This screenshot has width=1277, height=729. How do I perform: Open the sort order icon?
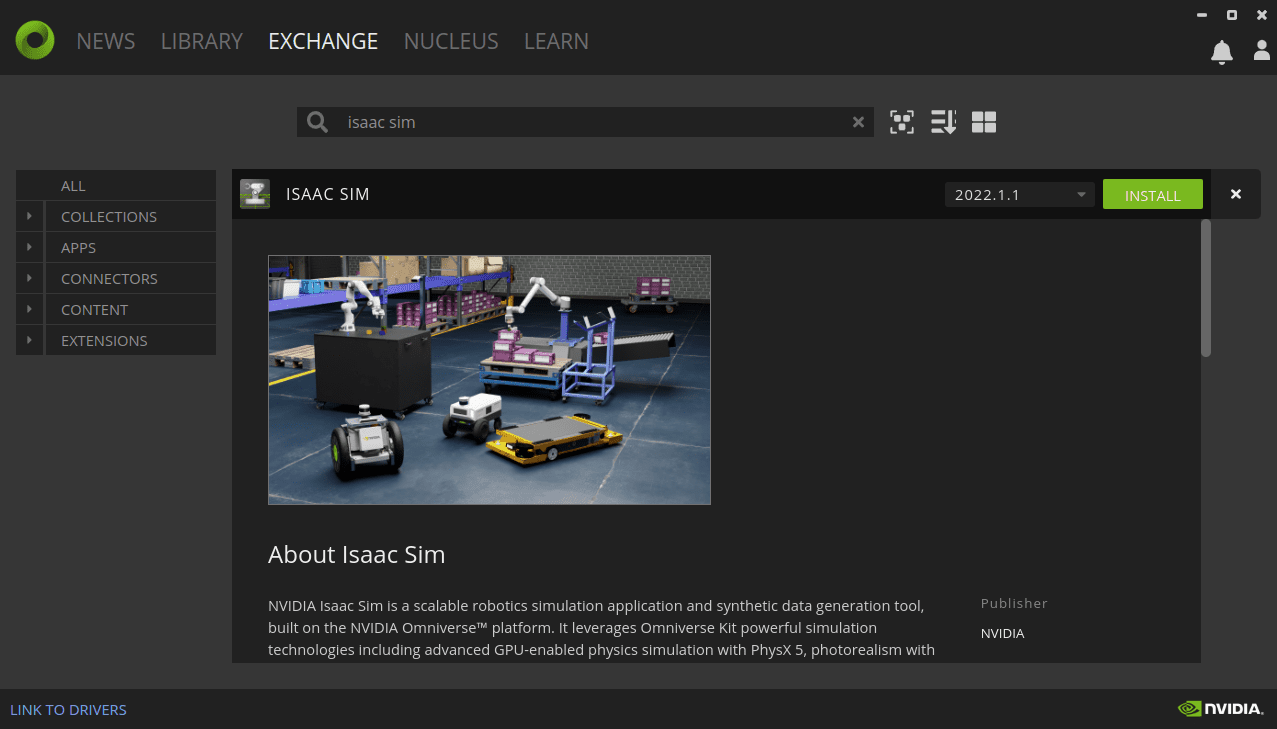[x=943, y=122]
